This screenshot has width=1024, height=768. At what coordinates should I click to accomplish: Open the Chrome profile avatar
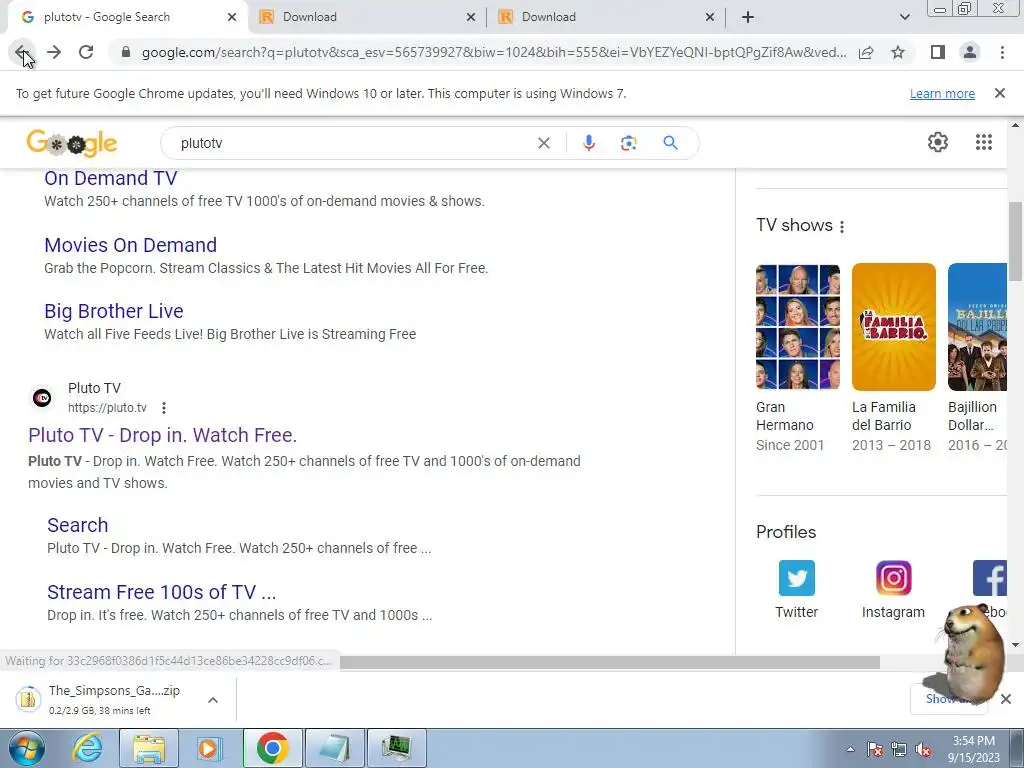970,52
